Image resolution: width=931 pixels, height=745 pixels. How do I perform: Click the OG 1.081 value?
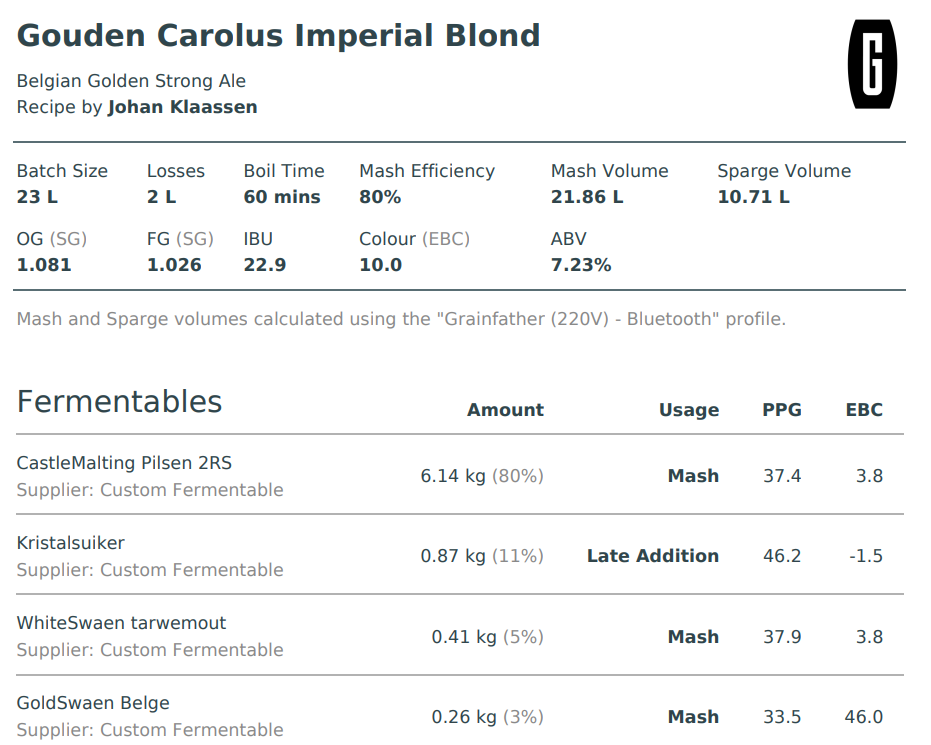pyautogui.click(x=44, y=265)
